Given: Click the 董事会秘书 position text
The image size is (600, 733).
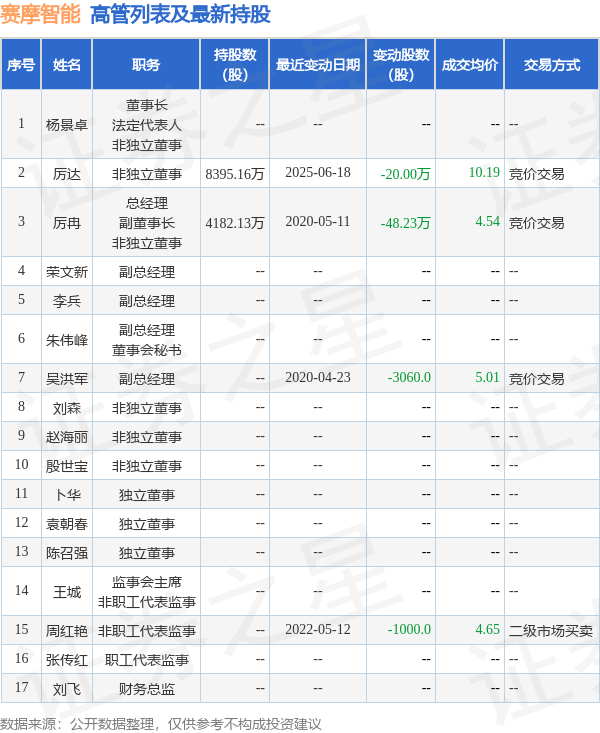Looking at the screenshot, I should coord(146,350).
